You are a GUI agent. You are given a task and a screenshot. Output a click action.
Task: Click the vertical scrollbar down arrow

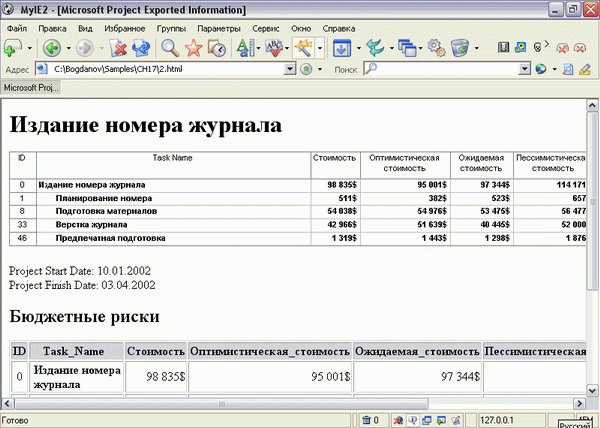pyautogui.click(x=592, y=391)
